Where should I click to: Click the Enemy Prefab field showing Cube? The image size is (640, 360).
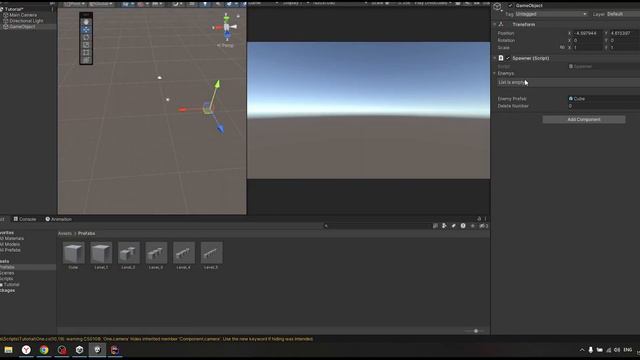point(604,99)
